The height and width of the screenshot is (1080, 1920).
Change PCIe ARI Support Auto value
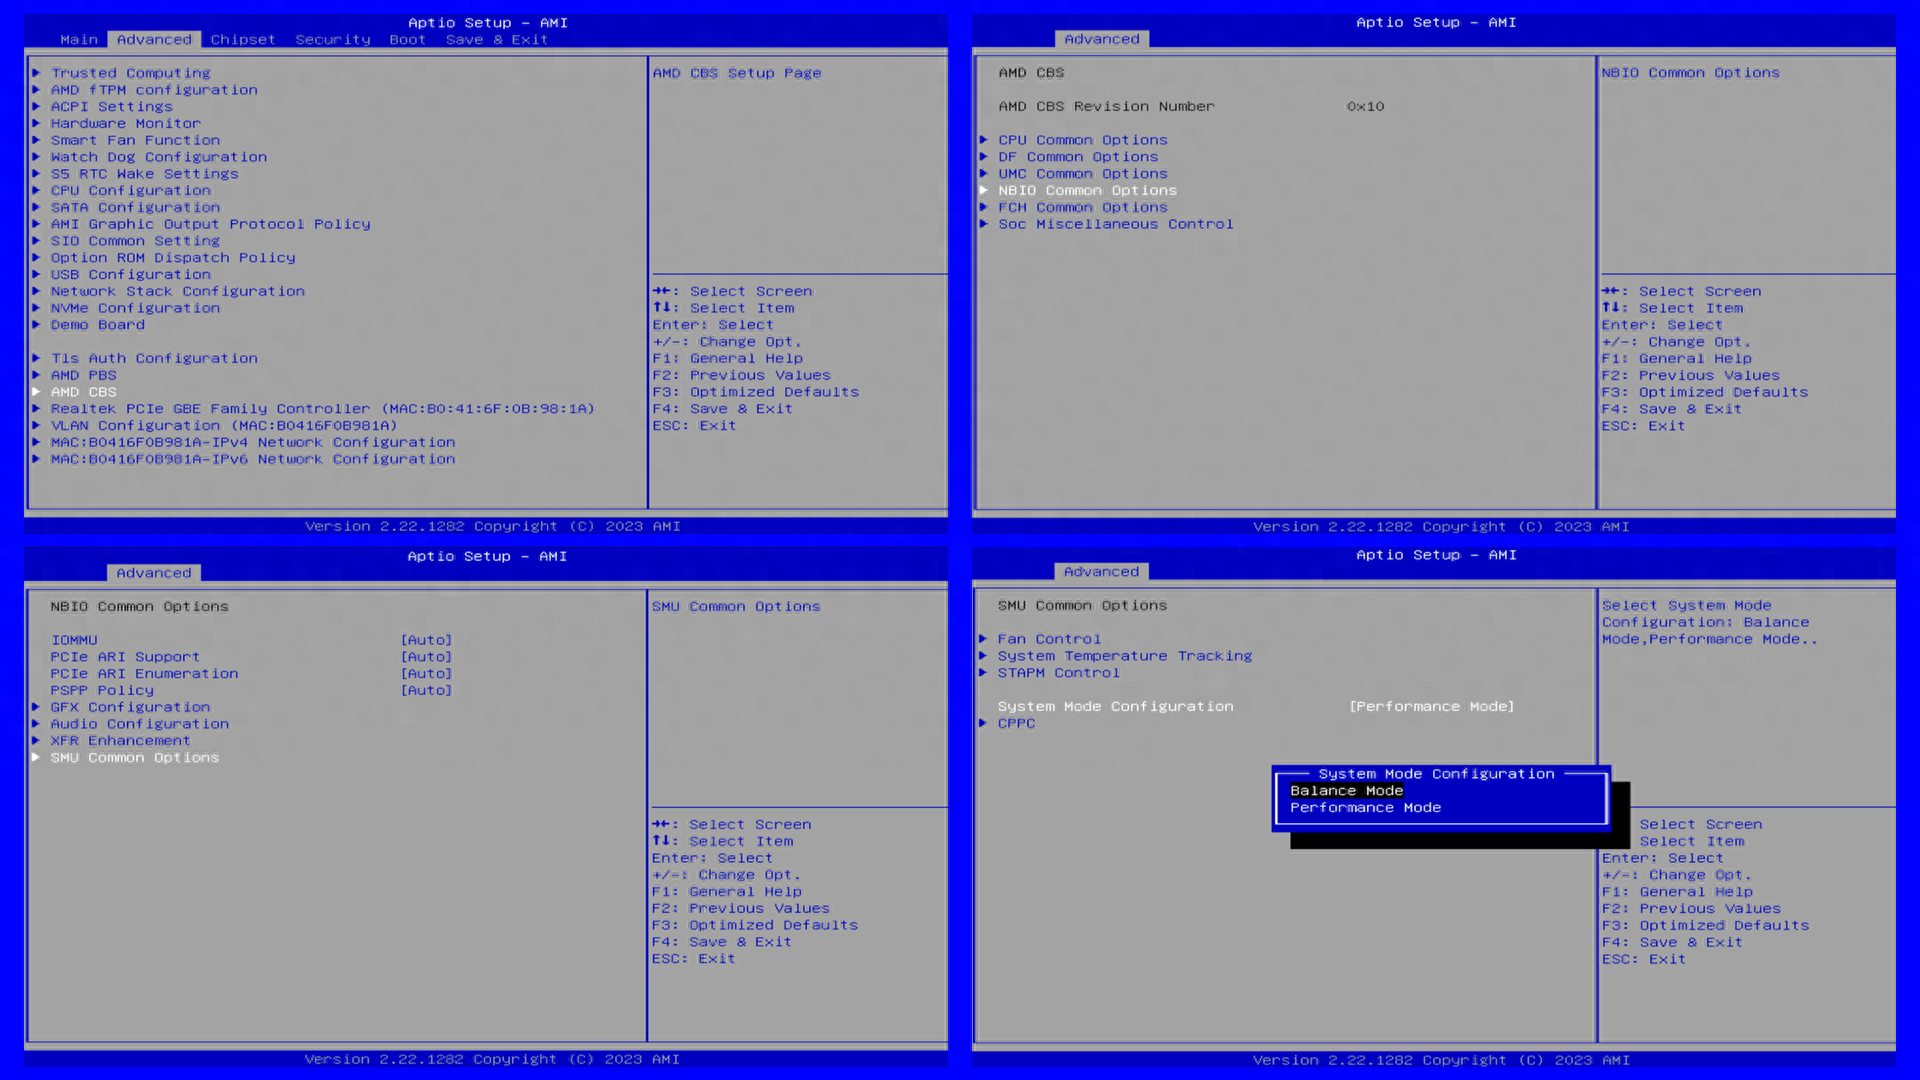tap(426, 657)
